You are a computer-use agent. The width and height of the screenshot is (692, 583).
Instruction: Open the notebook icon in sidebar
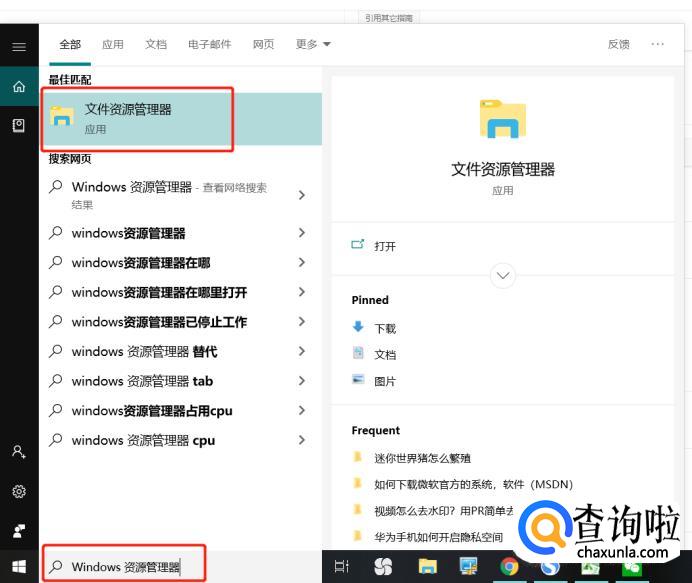pyautogui.click(x=19, y=126)
